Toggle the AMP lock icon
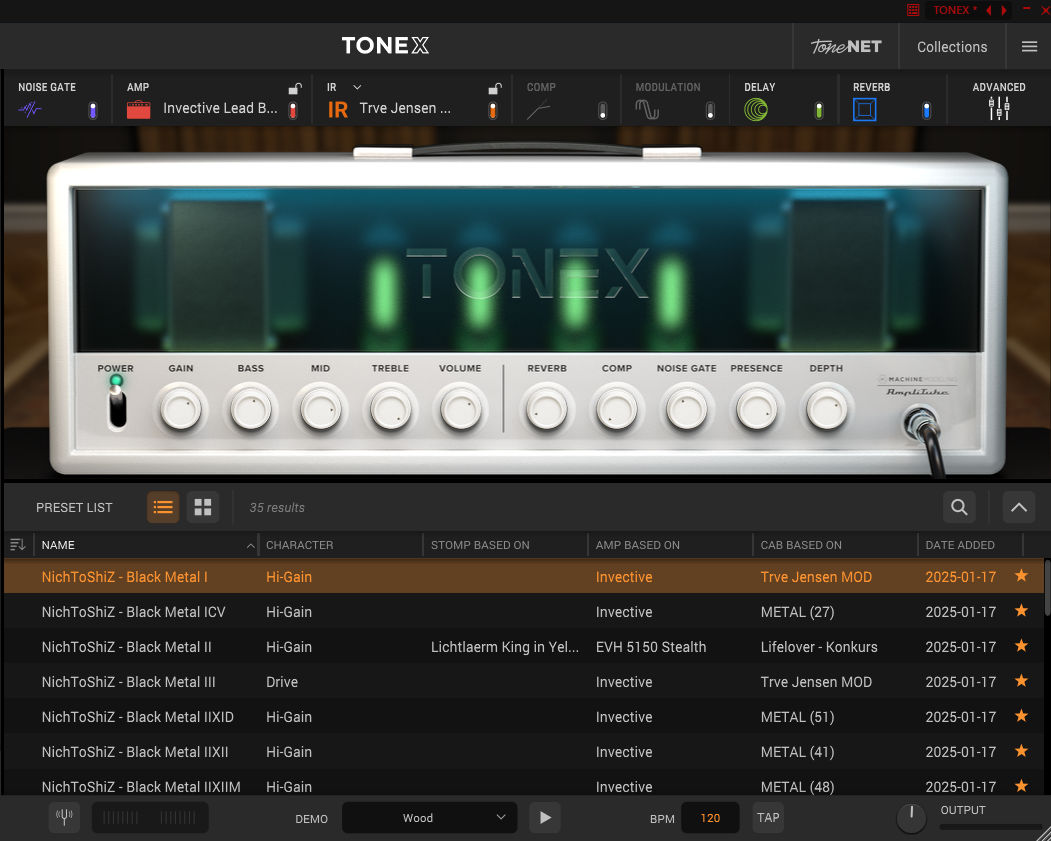 click(x=295, y=88)
